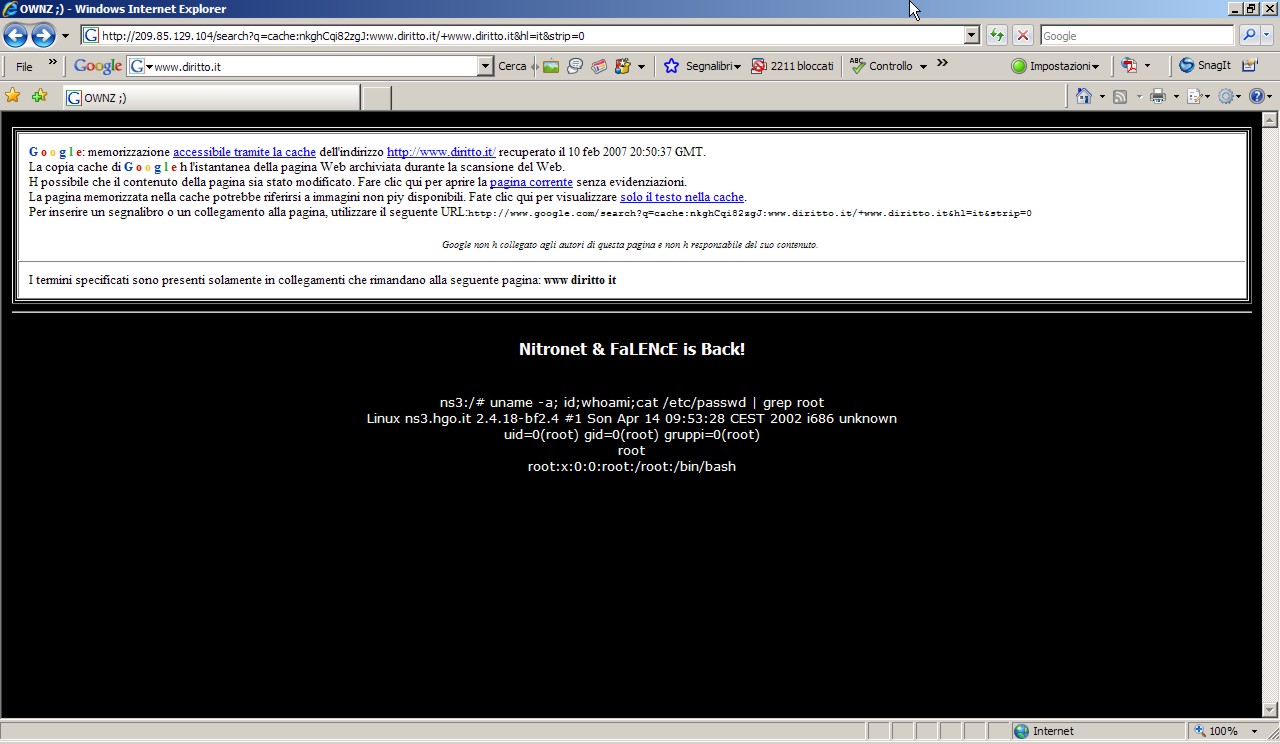Click the speech bubble groups icon on toolbar
The height and width of the screenshot is (744, 1280).
[x=575, y=66]
